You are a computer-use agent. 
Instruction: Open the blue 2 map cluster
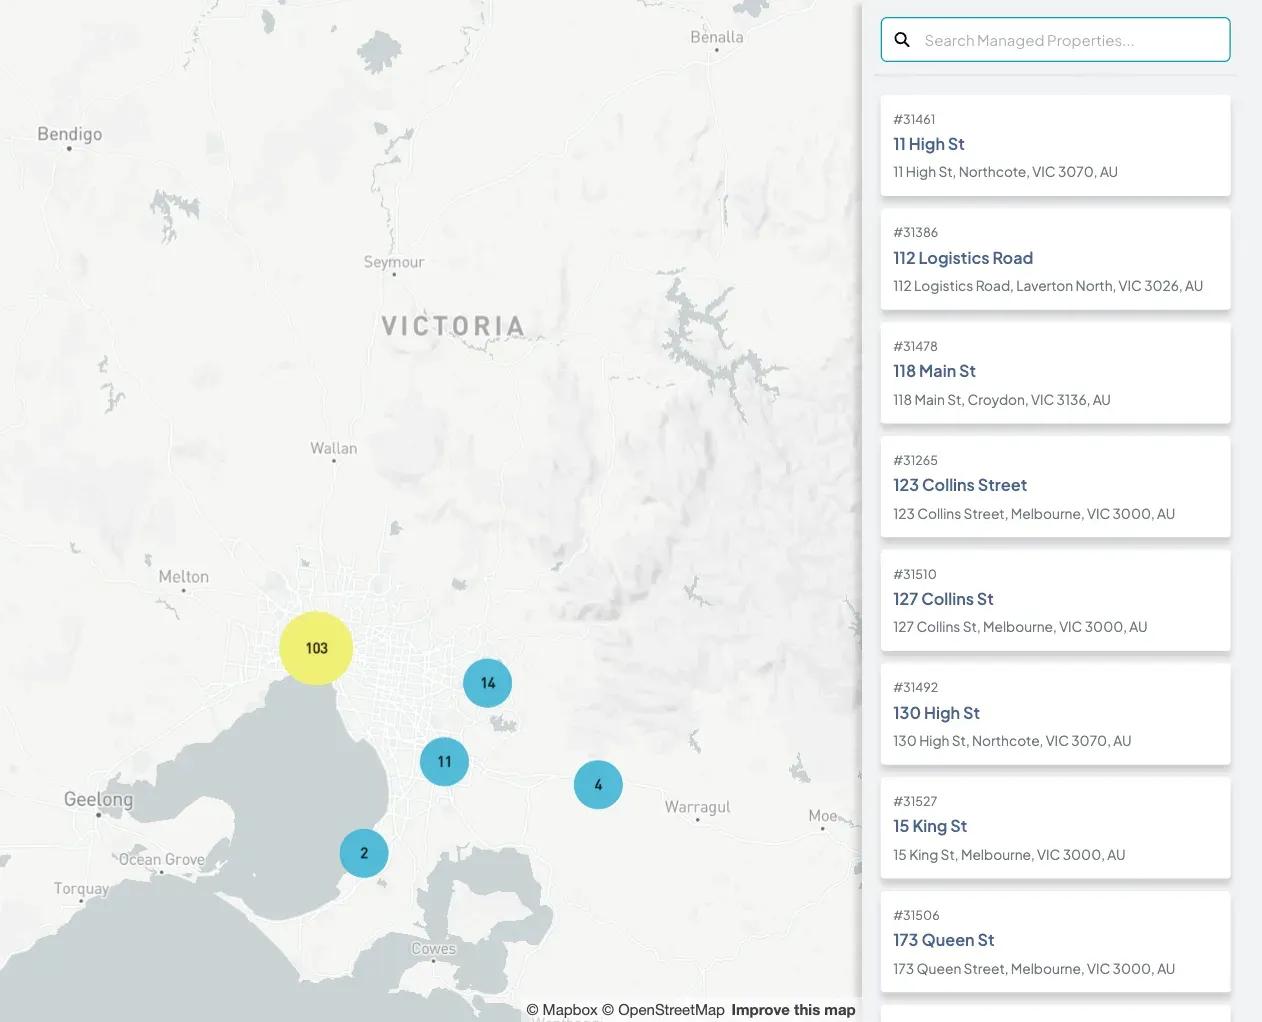coord(364,853)
